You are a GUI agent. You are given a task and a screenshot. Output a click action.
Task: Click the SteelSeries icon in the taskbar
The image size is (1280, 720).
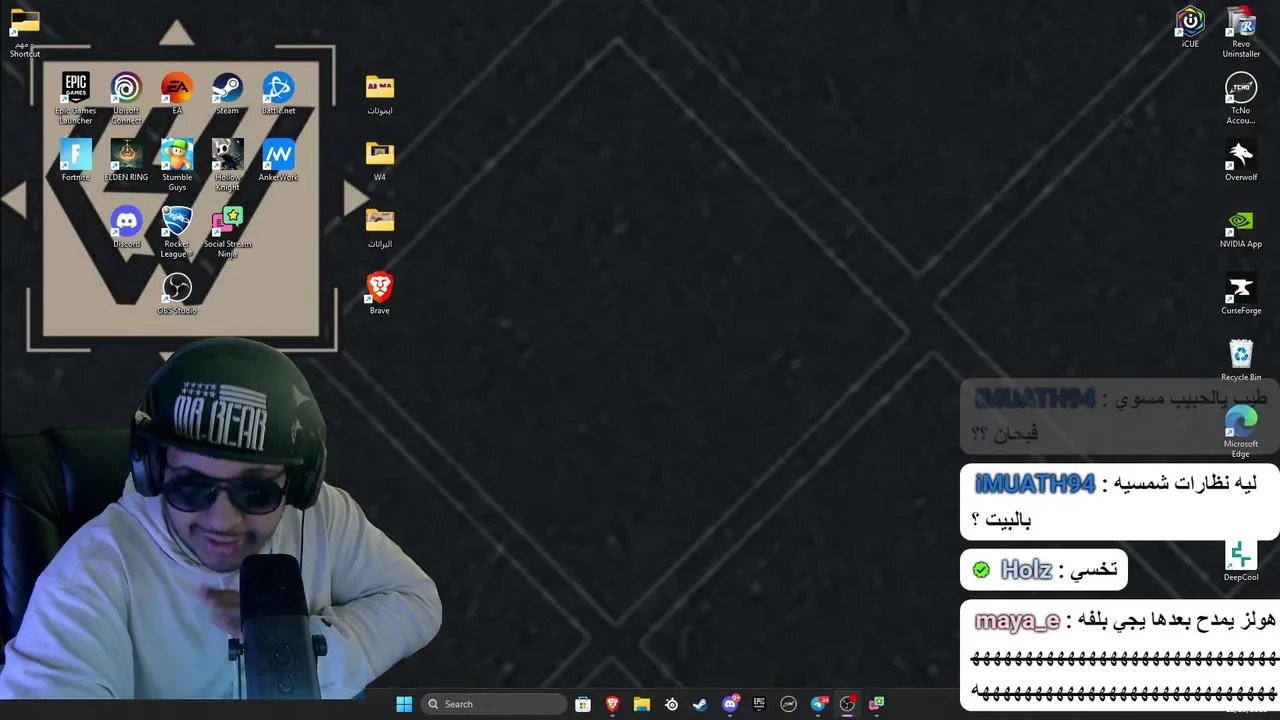[671, 704]
